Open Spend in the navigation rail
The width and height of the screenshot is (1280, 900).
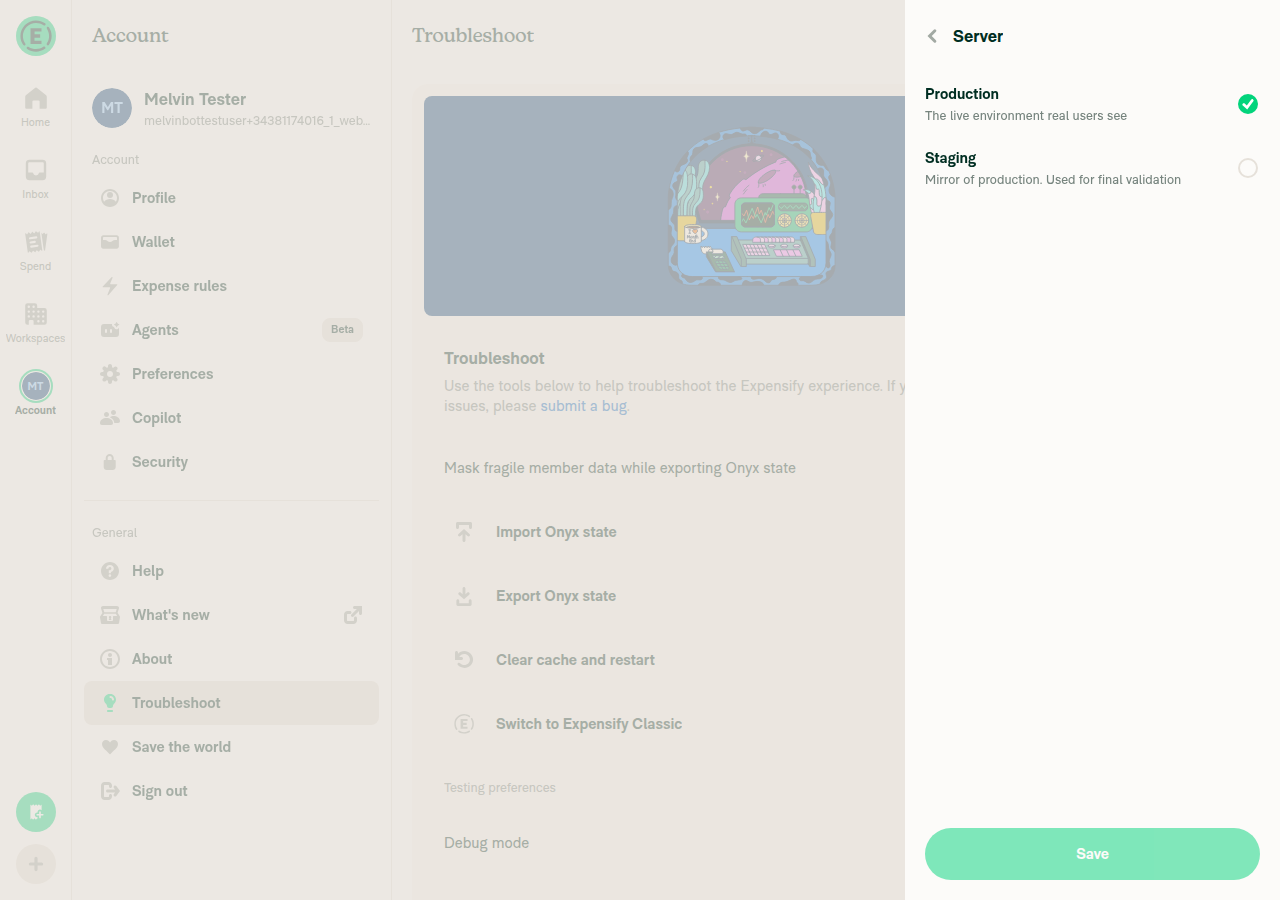click(36, 251)
